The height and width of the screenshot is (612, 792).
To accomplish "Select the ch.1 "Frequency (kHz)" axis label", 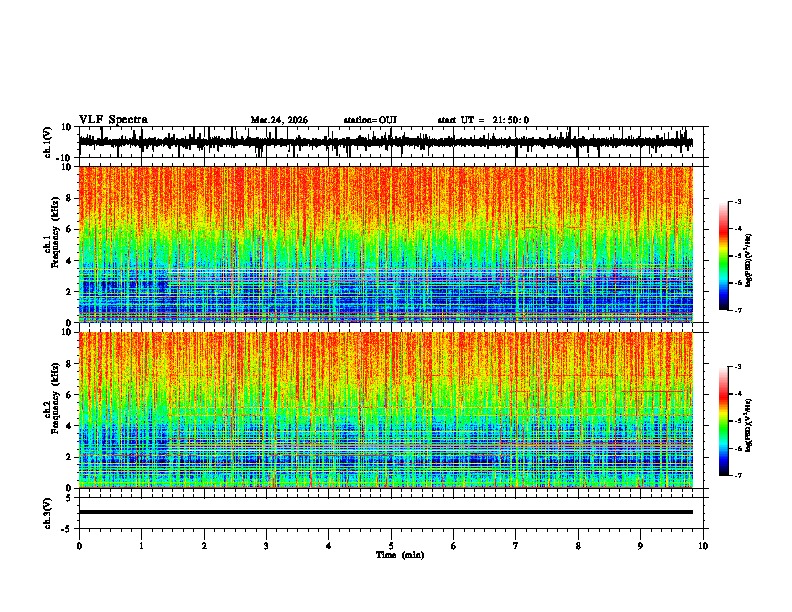I will 56,233.
